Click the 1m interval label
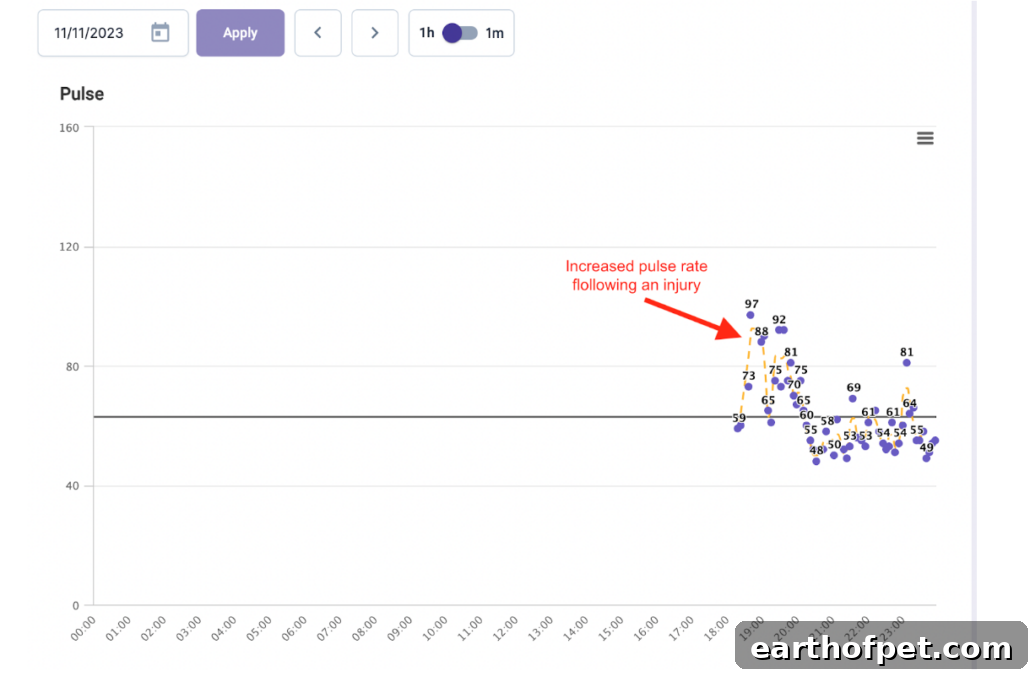The height and width of the screenshot is (677, 1030). (495, 33)
